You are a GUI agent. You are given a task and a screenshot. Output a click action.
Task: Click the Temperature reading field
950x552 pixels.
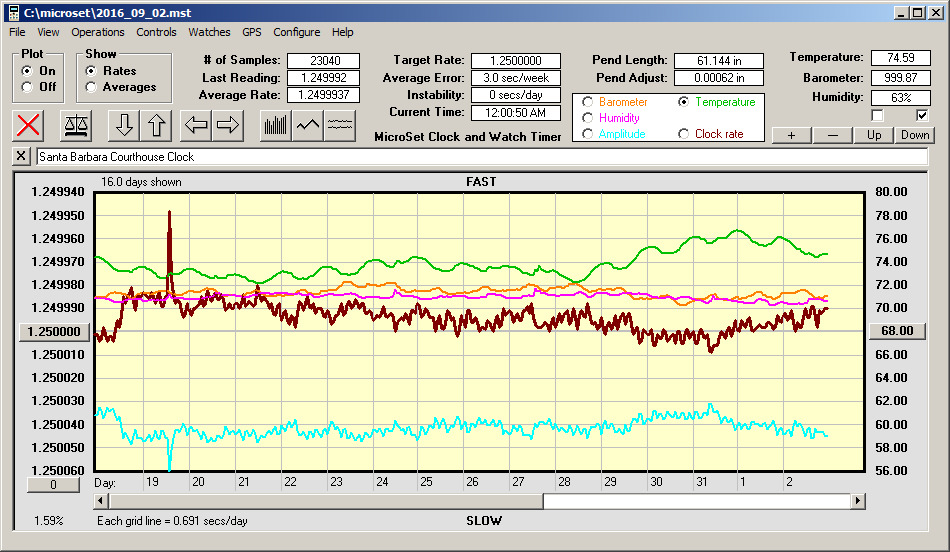point(900,58)
